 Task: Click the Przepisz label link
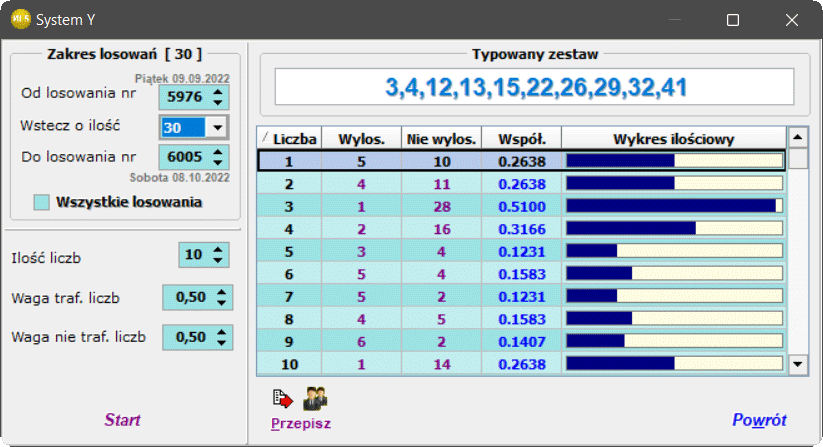[x=301, y=423]
